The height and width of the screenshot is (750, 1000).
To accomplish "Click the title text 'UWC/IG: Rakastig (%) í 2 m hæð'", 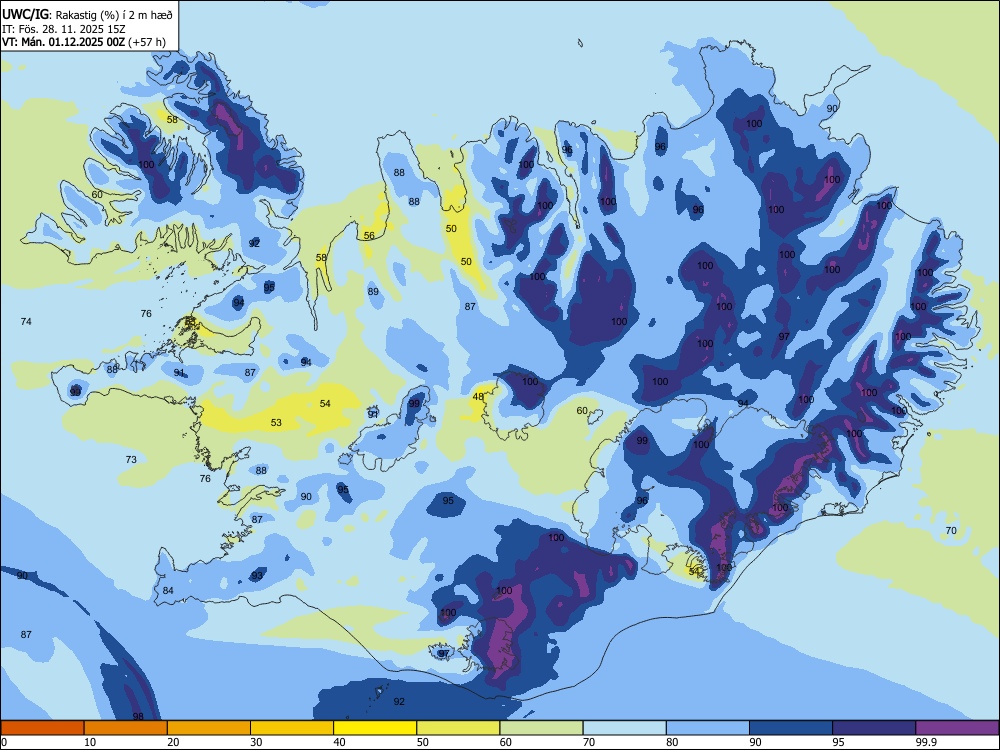I will [87, 13].
